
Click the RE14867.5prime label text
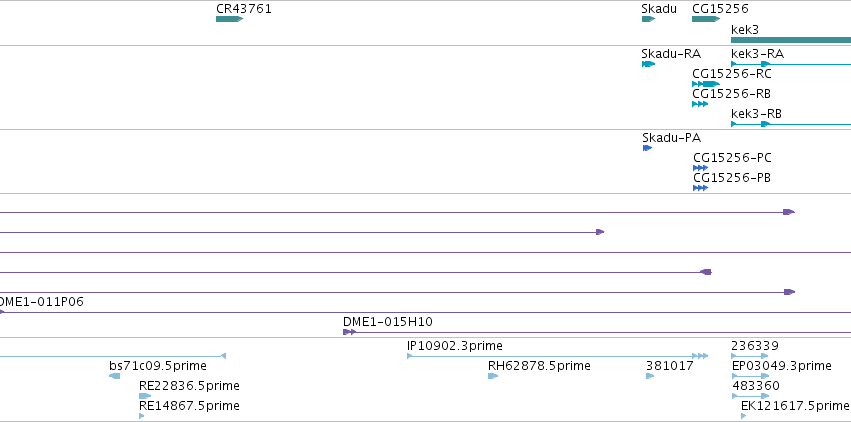tap(189, 406)
